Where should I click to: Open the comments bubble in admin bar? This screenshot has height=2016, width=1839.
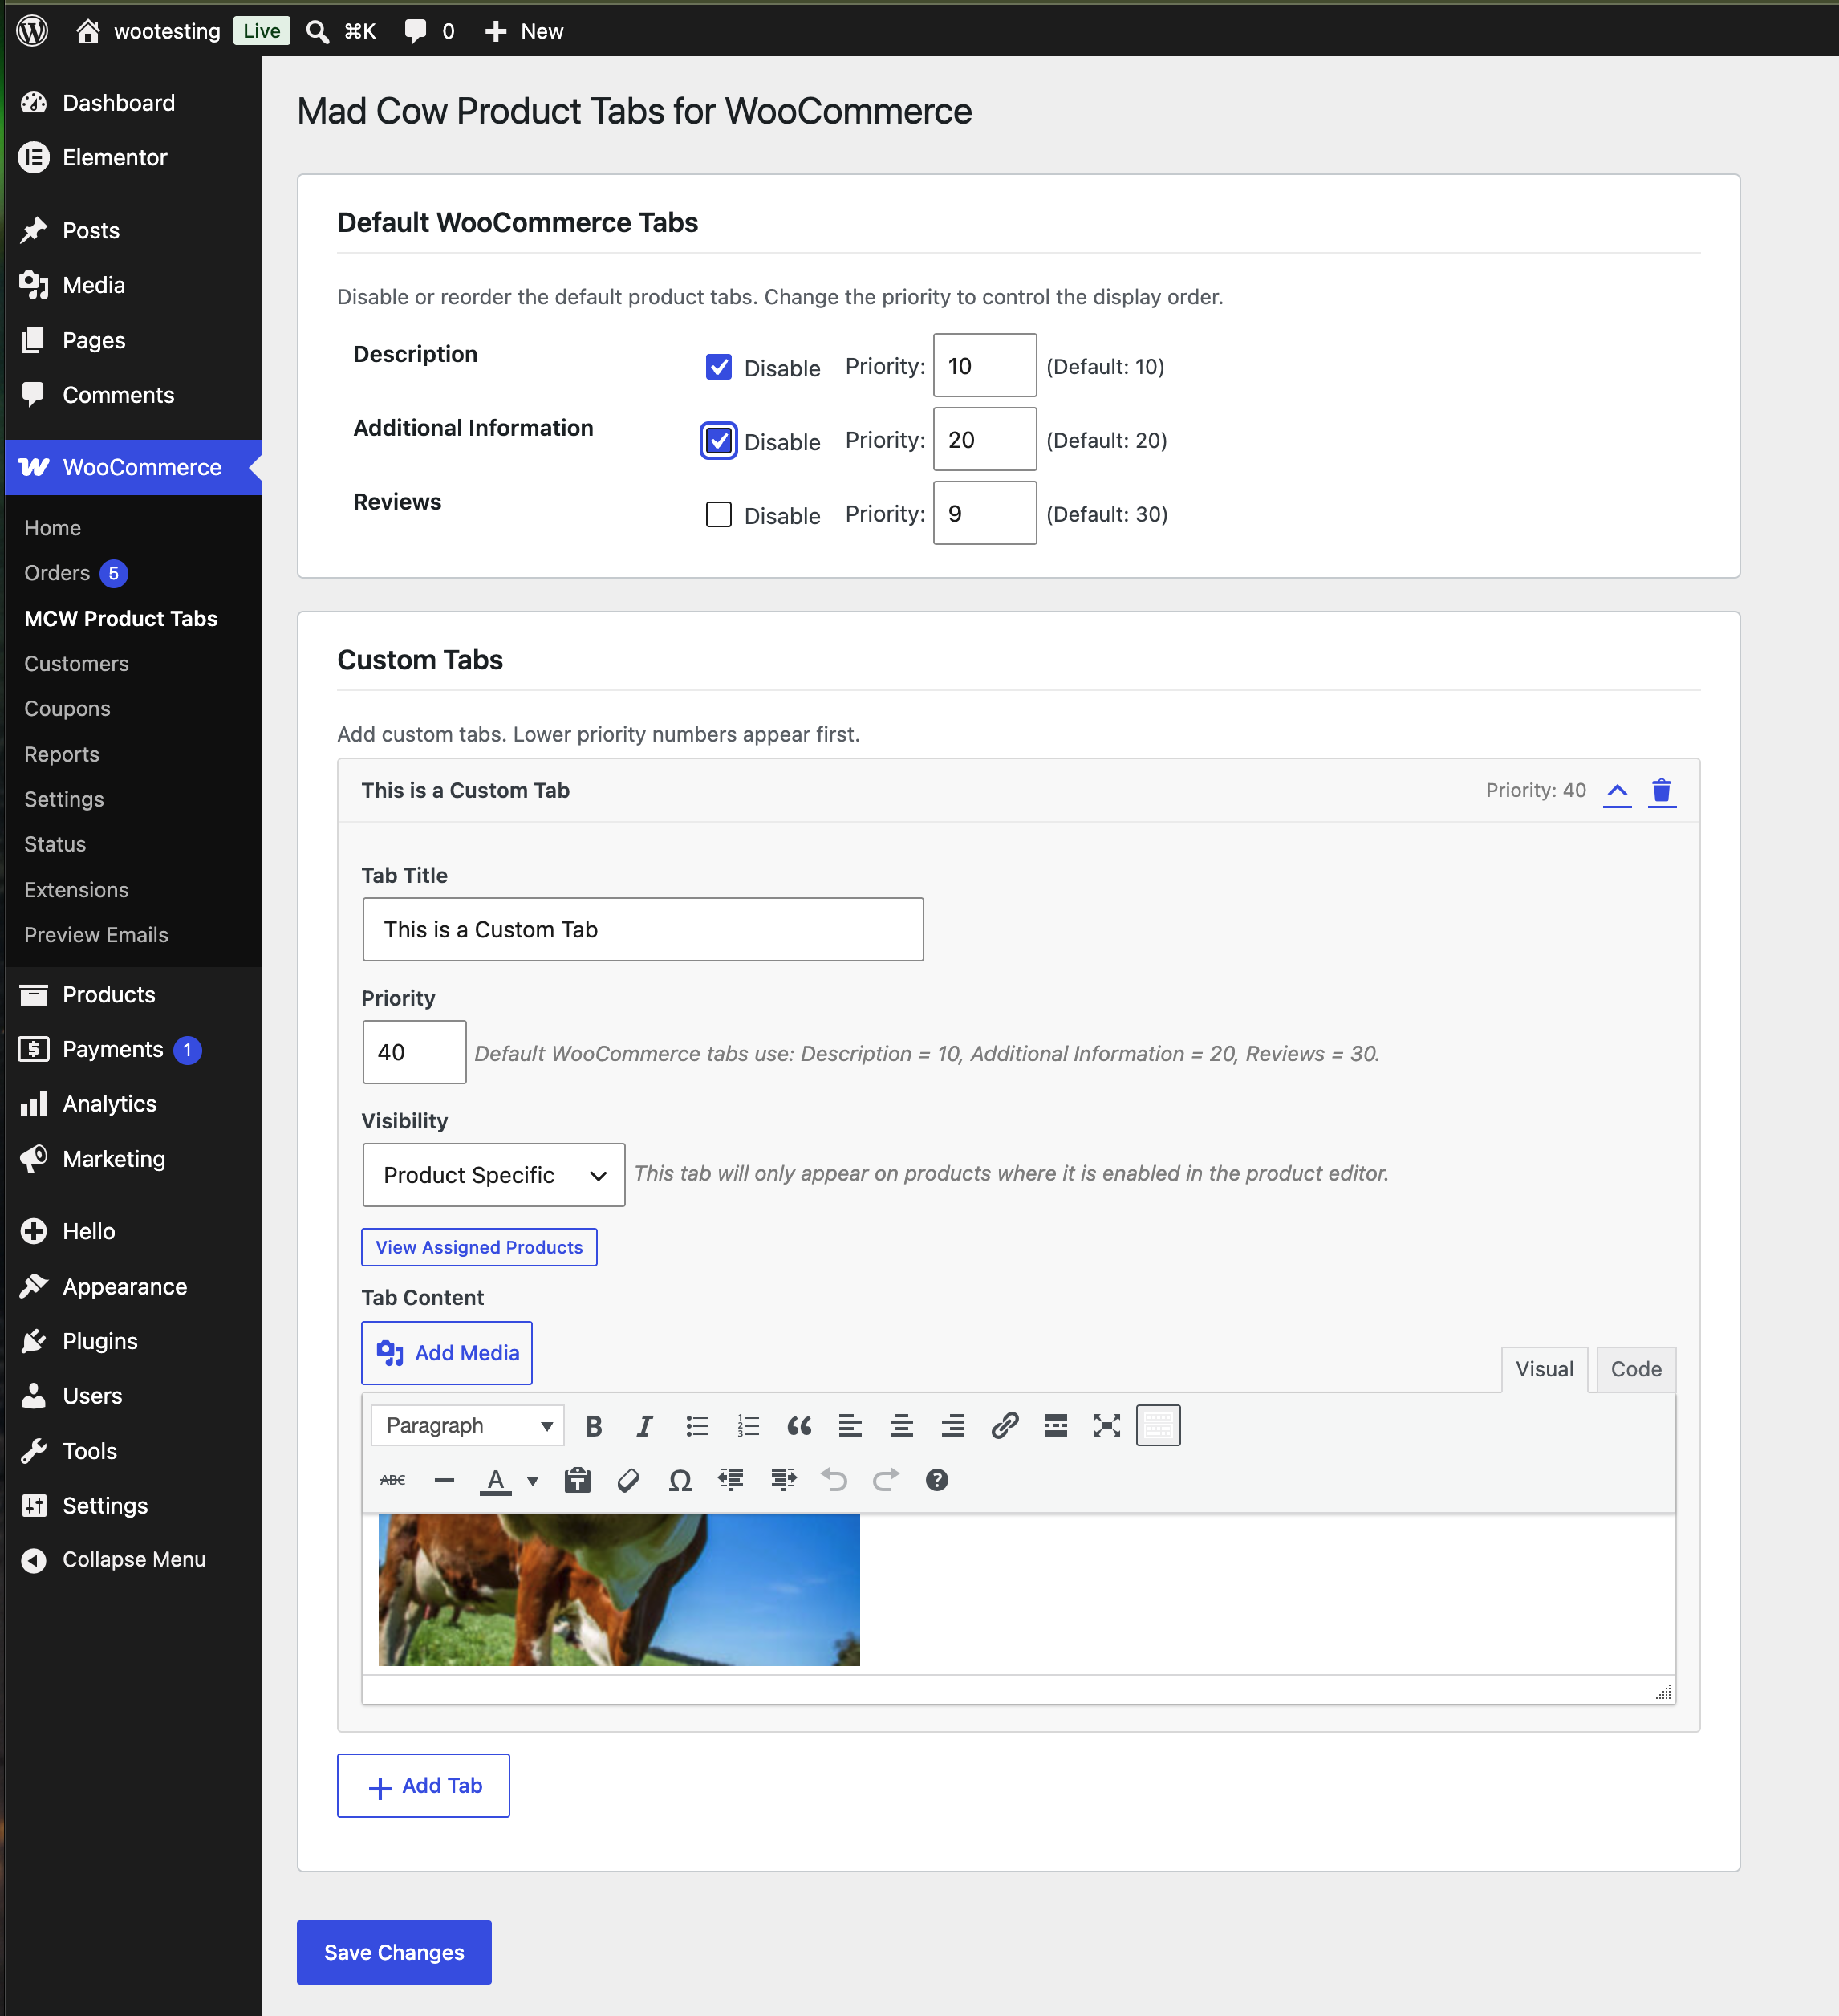coord(415,31)
